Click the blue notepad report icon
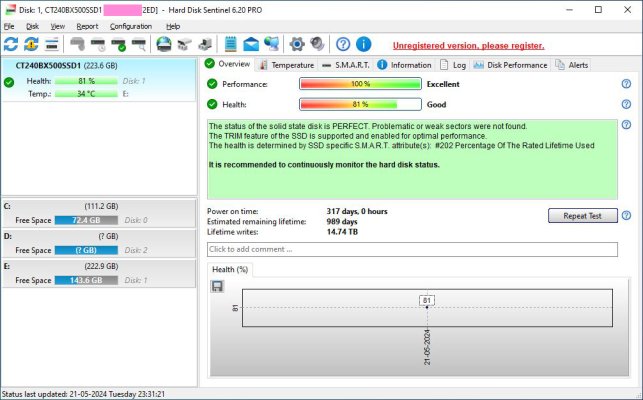Screen dimensions: 643x400 [x=230, y=44]
